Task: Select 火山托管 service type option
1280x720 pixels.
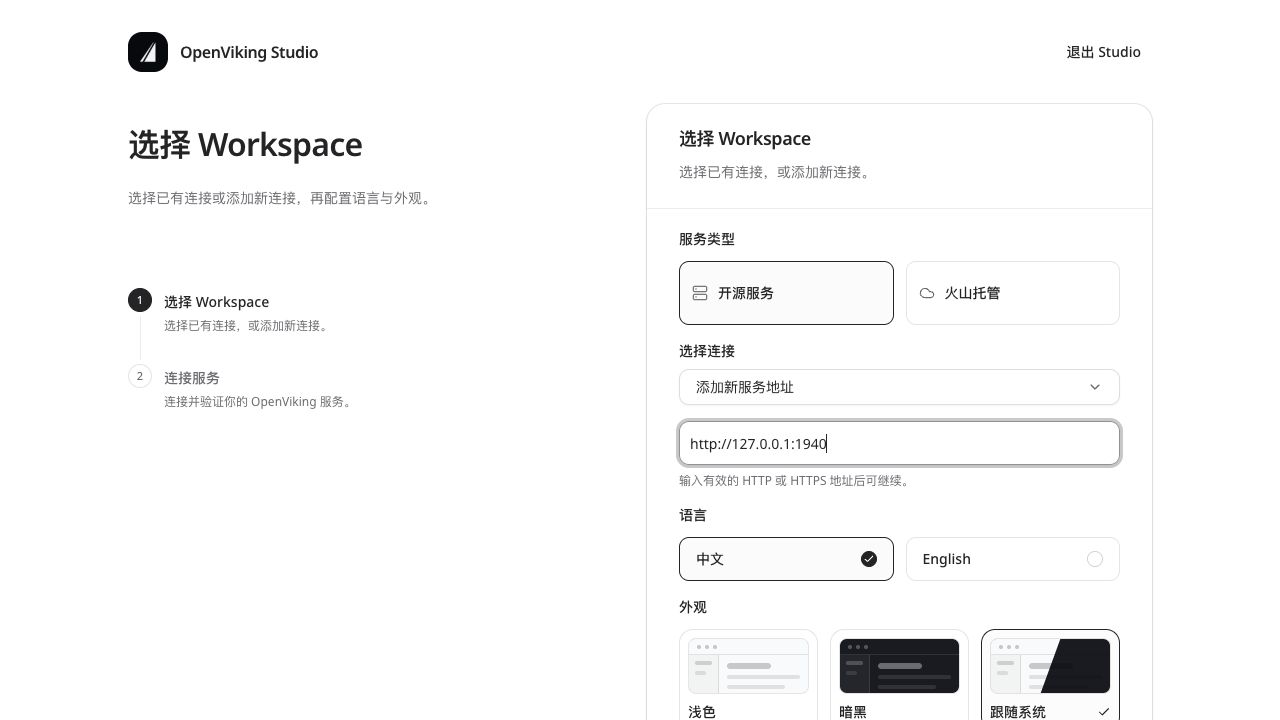Action: click(x=1013, y=293)
